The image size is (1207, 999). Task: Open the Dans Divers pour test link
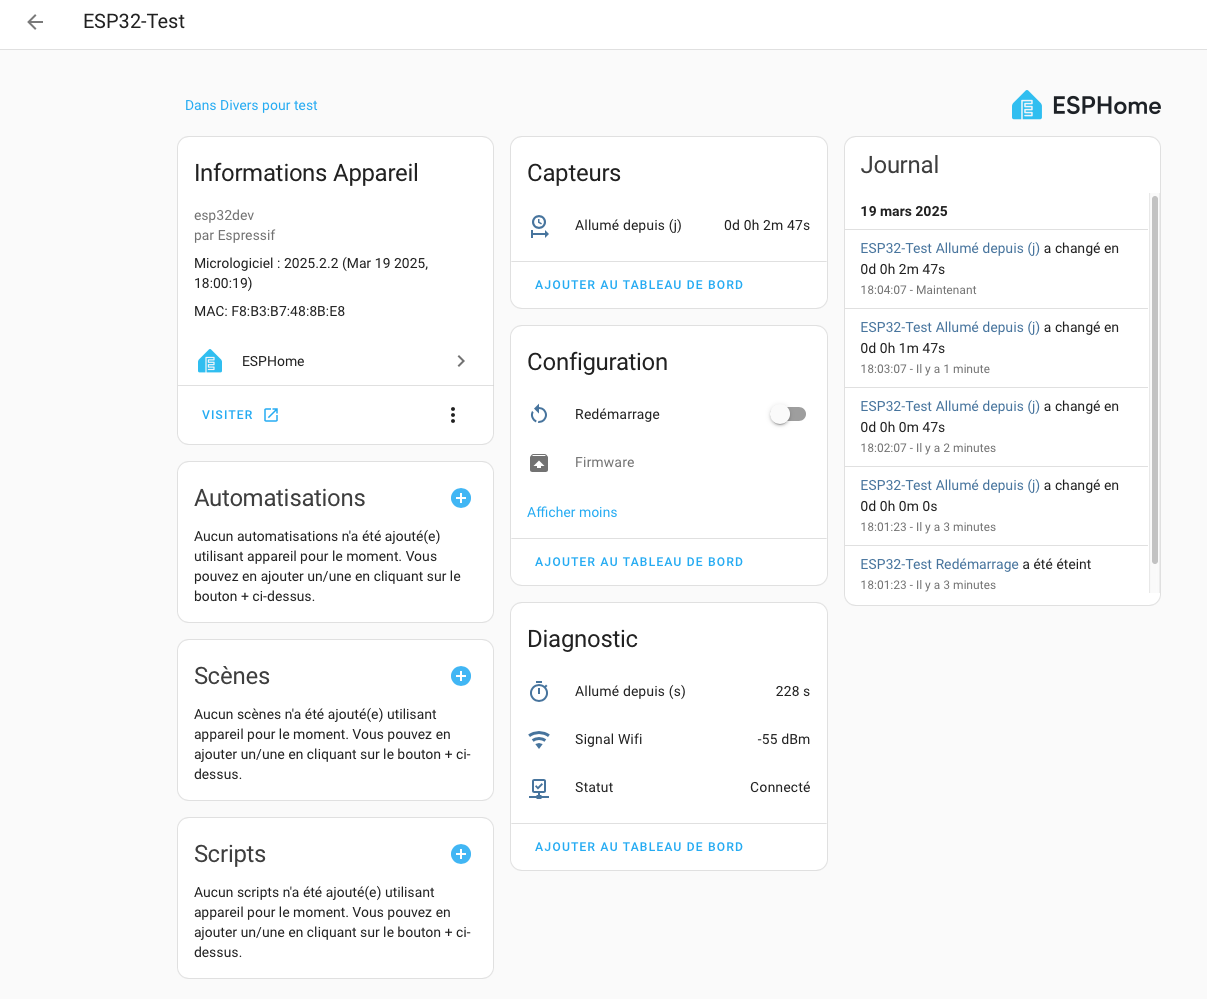coord(251,105)
